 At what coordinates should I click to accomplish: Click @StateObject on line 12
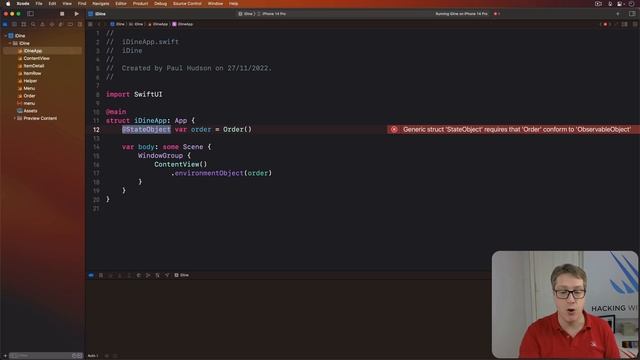click(146, 129)
